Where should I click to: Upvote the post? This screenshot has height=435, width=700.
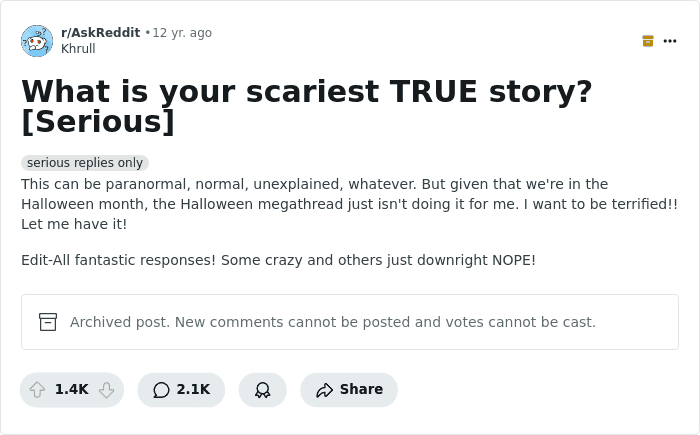click(x=38, y=390)
